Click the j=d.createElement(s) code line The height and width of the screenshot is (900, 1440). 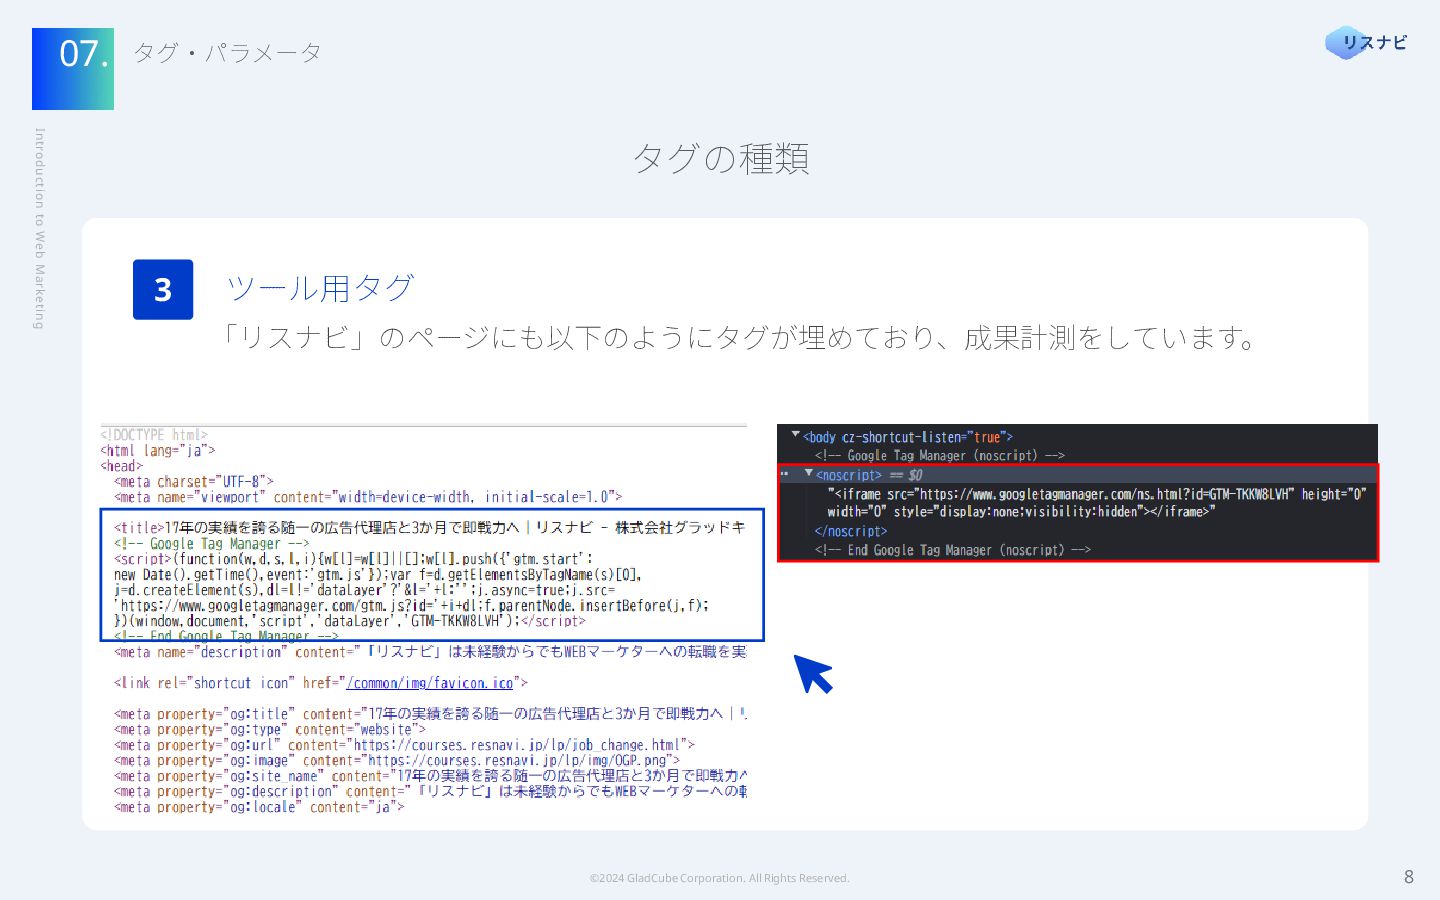click(x=365, y=590)
